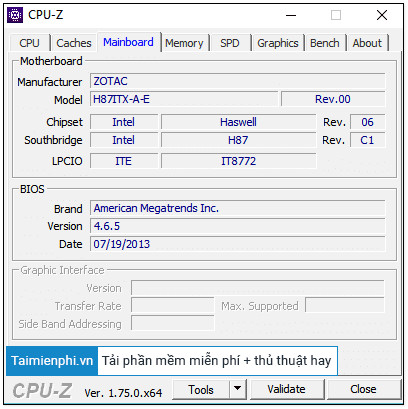Expand the Tools dropdown arrow
408x409 pixels.
(238, 389)
